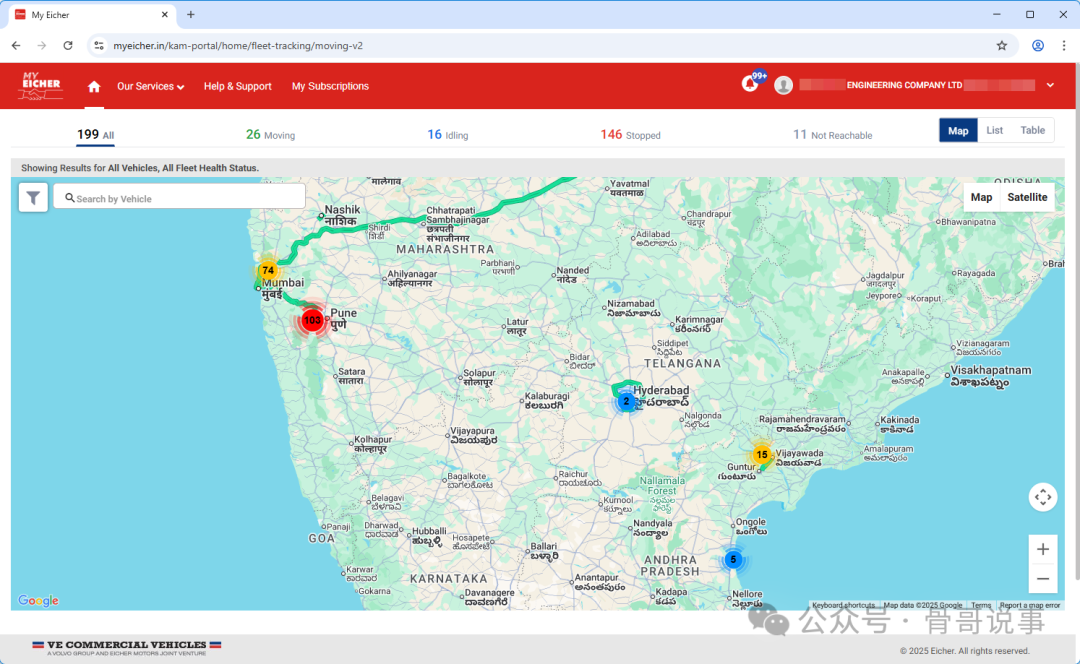
Task: Click the page vertical scrollbar
Action: click(x=1077, y=320)
